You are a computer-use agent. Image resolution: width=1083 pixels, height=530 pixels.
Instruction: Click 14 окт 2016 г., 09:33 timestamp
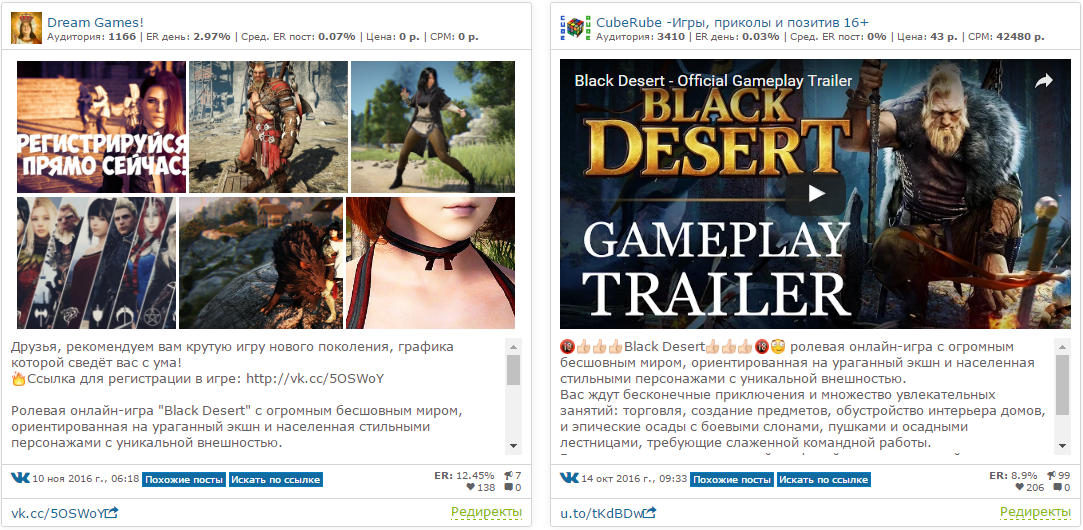point(634,478)
